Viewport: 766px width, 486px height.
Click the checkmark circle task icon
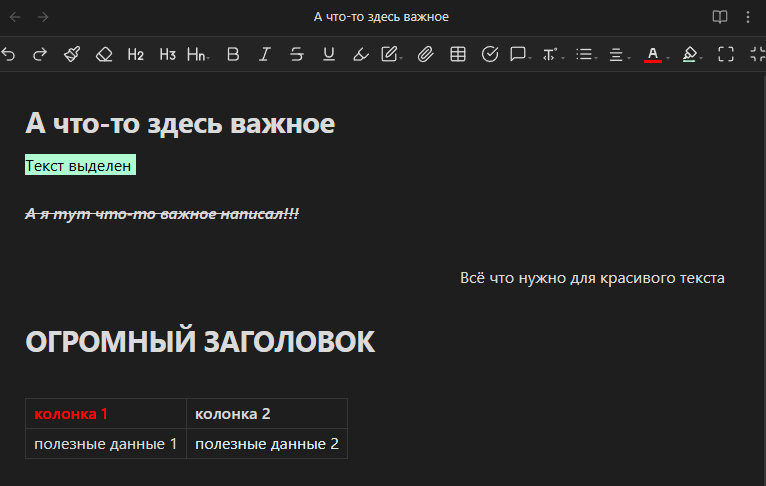[x=489, y=54]
